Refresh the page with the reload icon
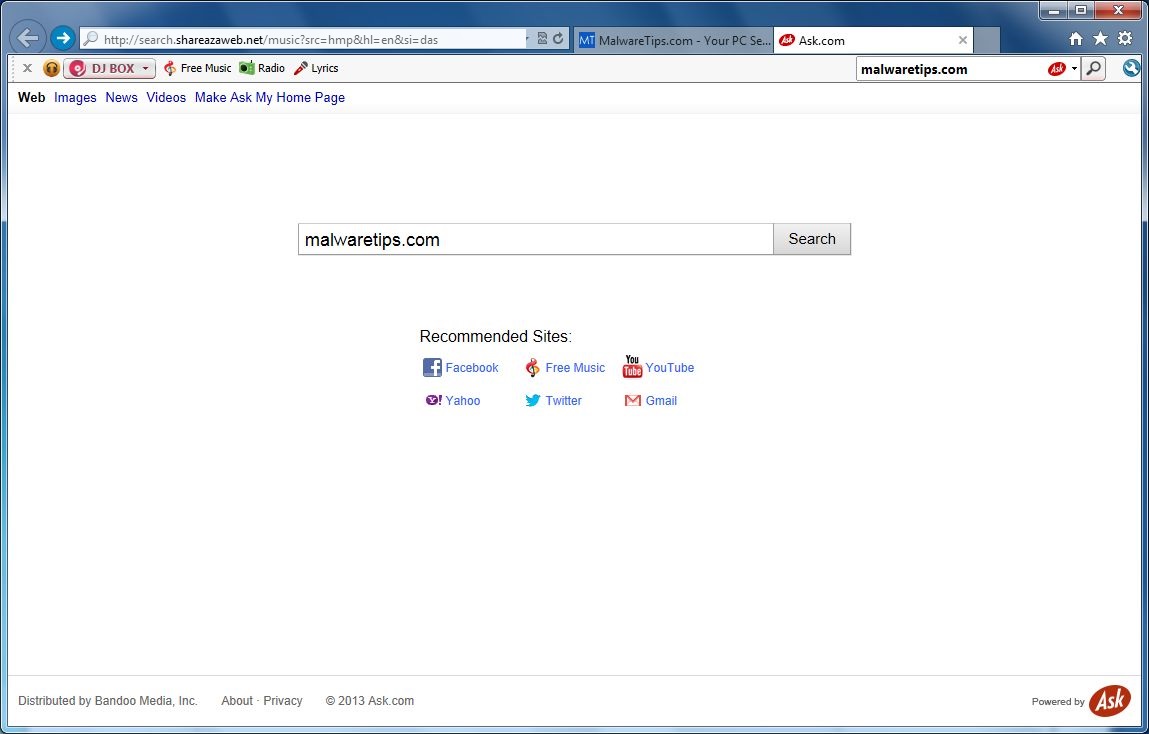The height and width of the screenshot is (734, 1149). pyautogui.click(x=558, y=39)
